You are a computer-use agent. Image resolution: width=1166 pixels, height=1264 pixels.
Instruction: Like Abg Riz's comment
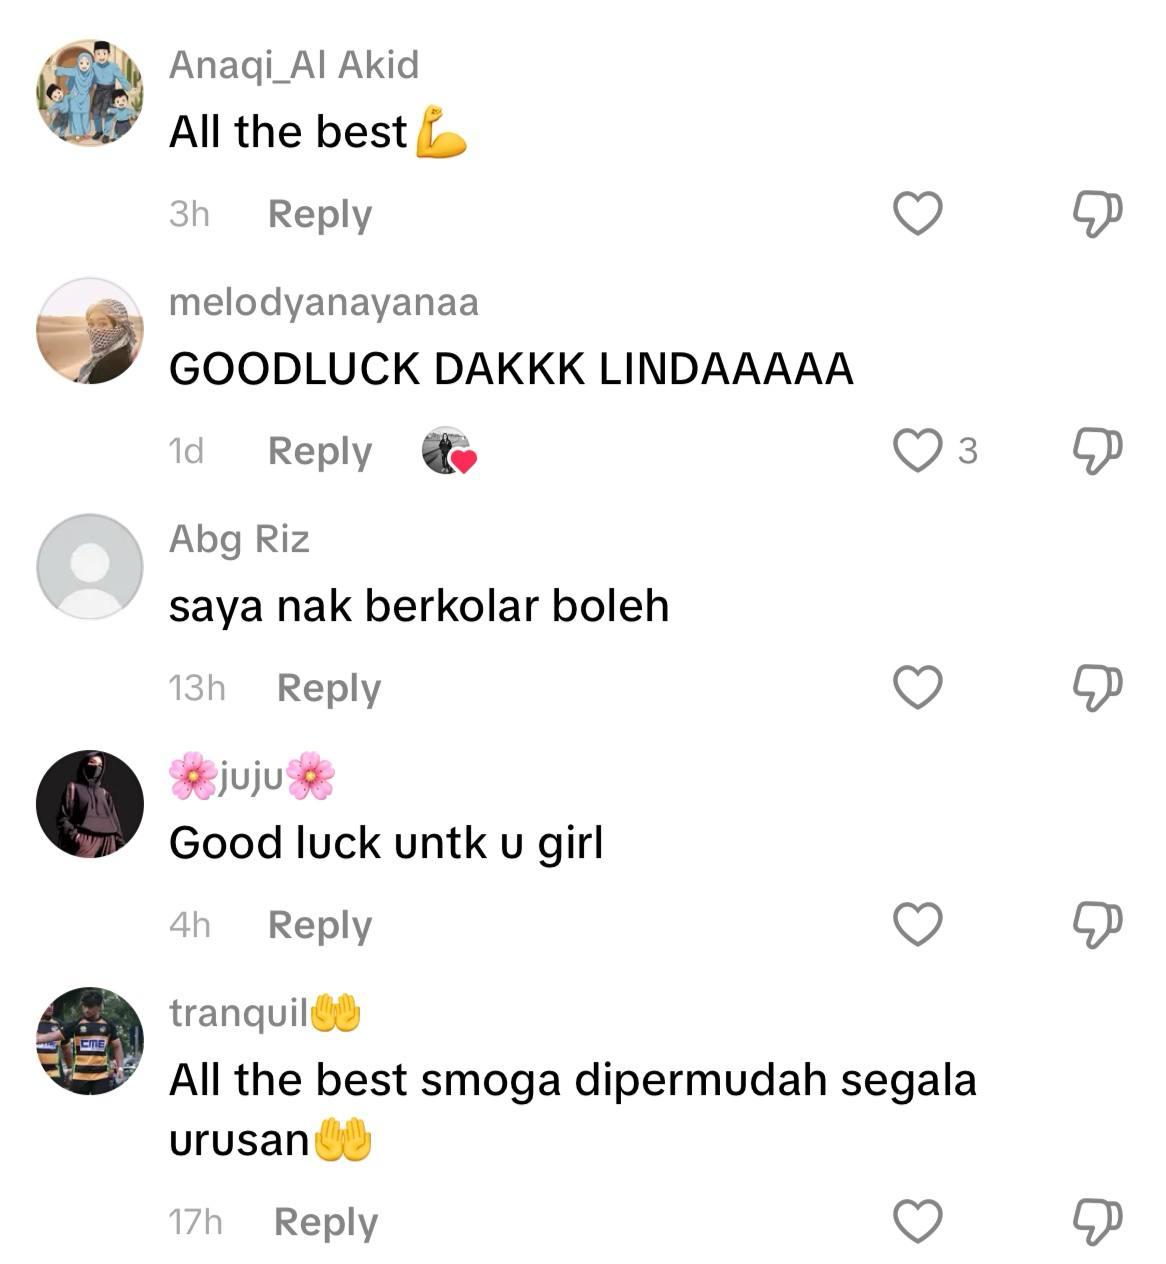coord(917,688)
